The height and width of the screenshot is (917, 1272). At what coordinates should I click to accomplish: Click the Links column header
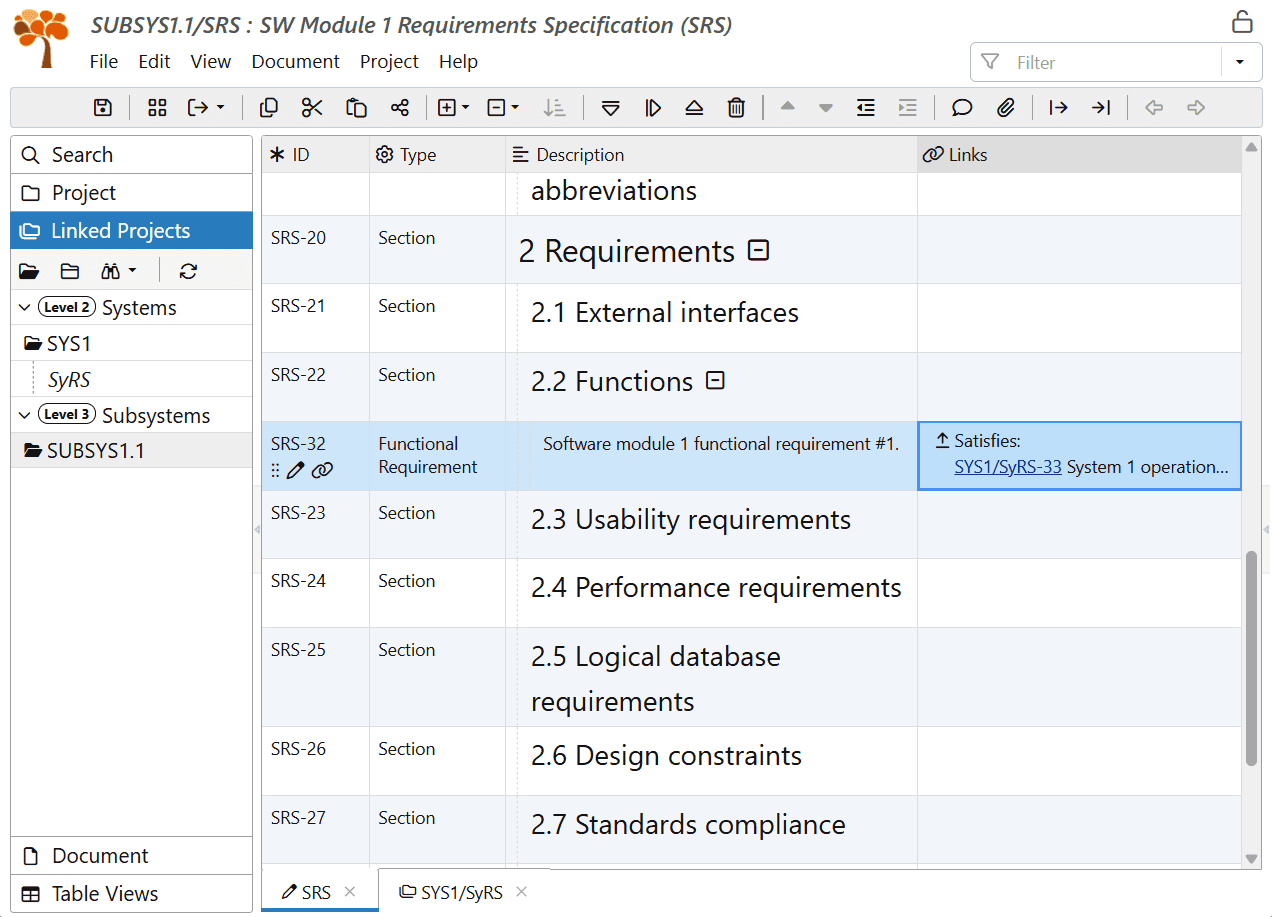click(x=1079, y=155)
